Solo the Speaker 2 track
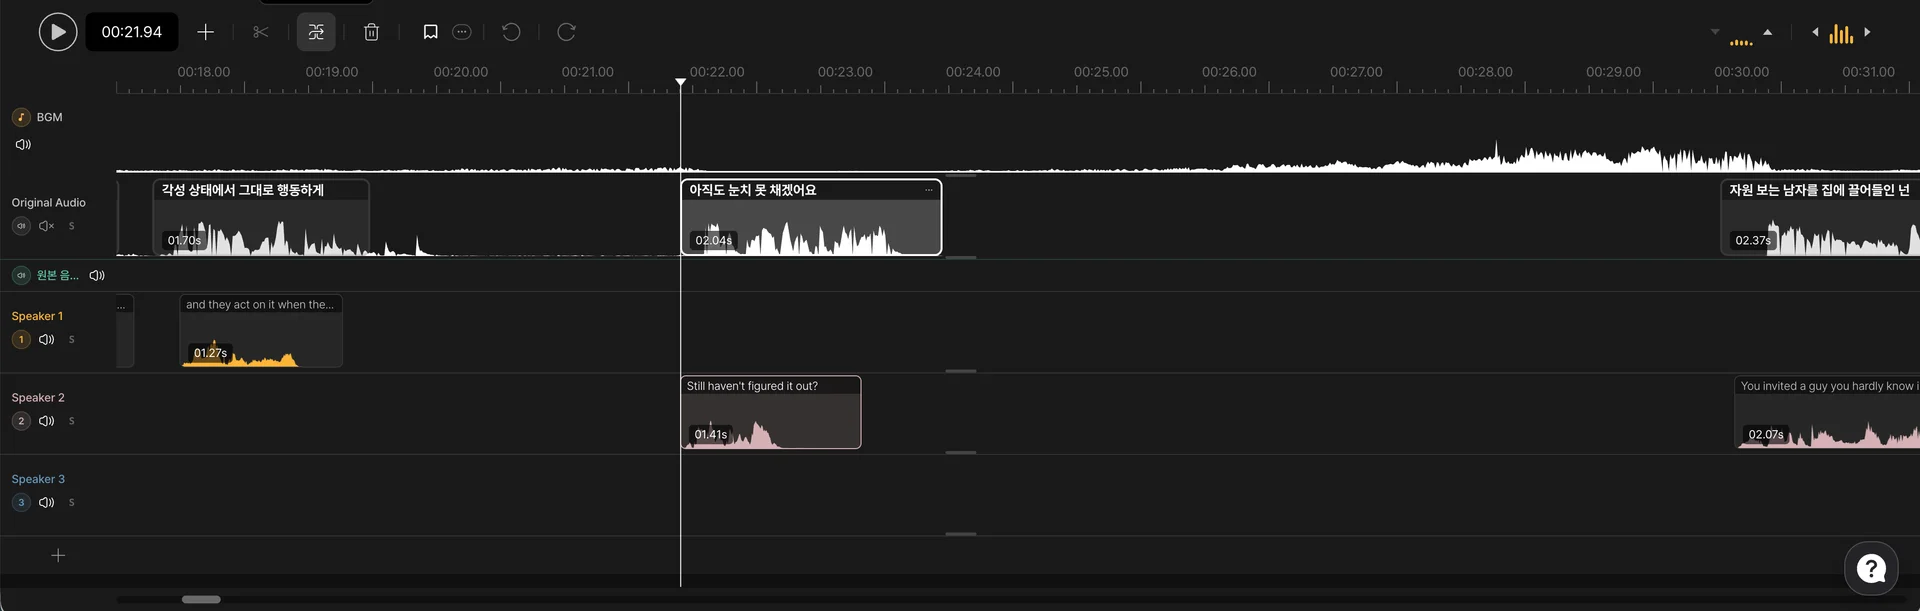Screen dimensions: 1920x611 (71, 421)
